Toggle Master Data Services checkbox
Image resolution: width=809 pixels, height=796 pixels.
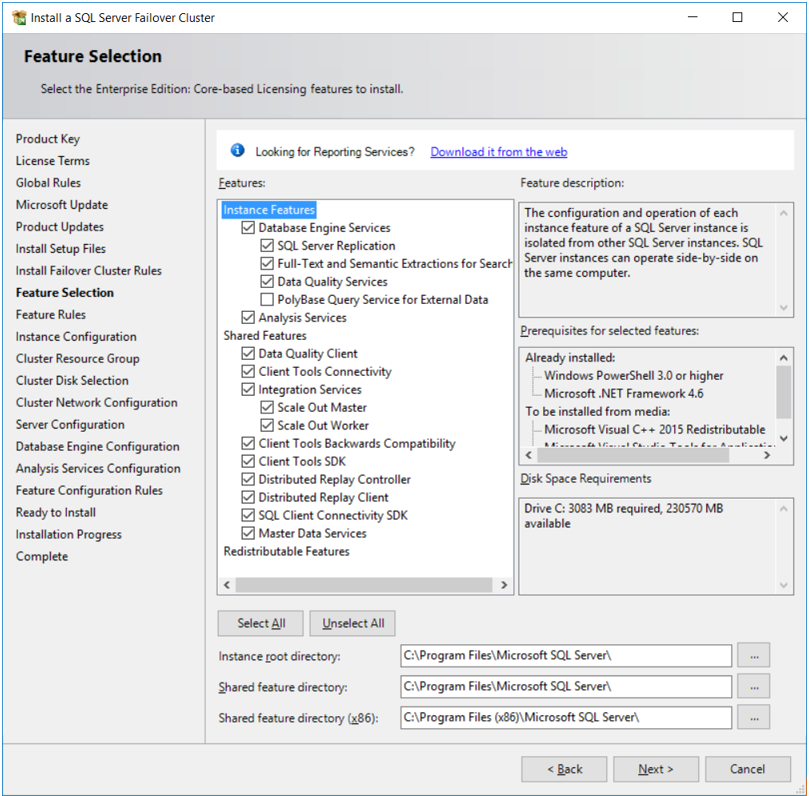(x=248, y=533)
